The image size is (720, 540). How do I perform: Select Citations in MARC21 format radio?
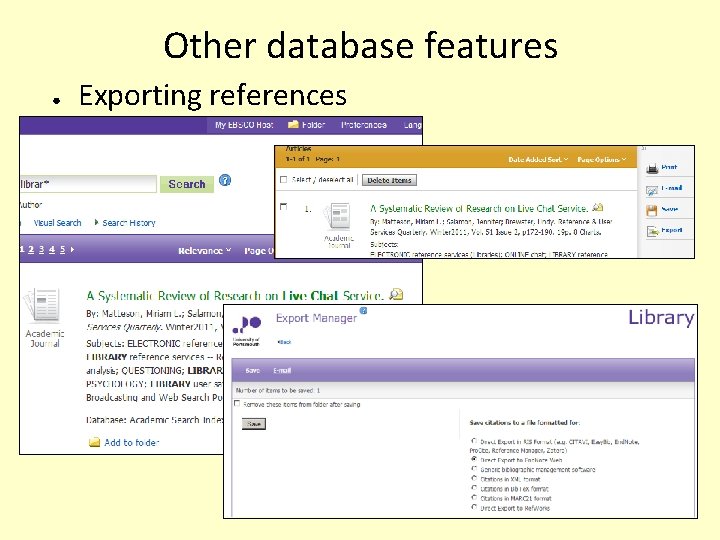click(x=474, y=498)
